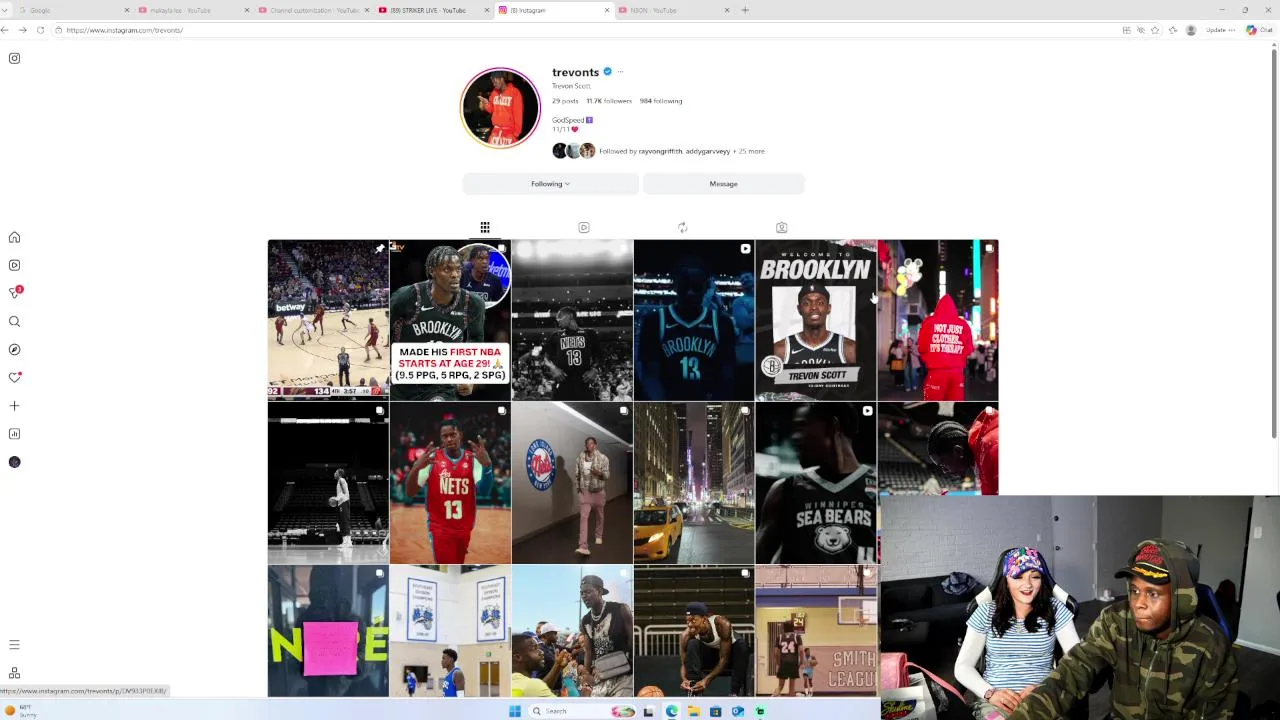Open File Explorer from the taskbar
Screen dimensions: 1280x720
(x=693, y=711)
